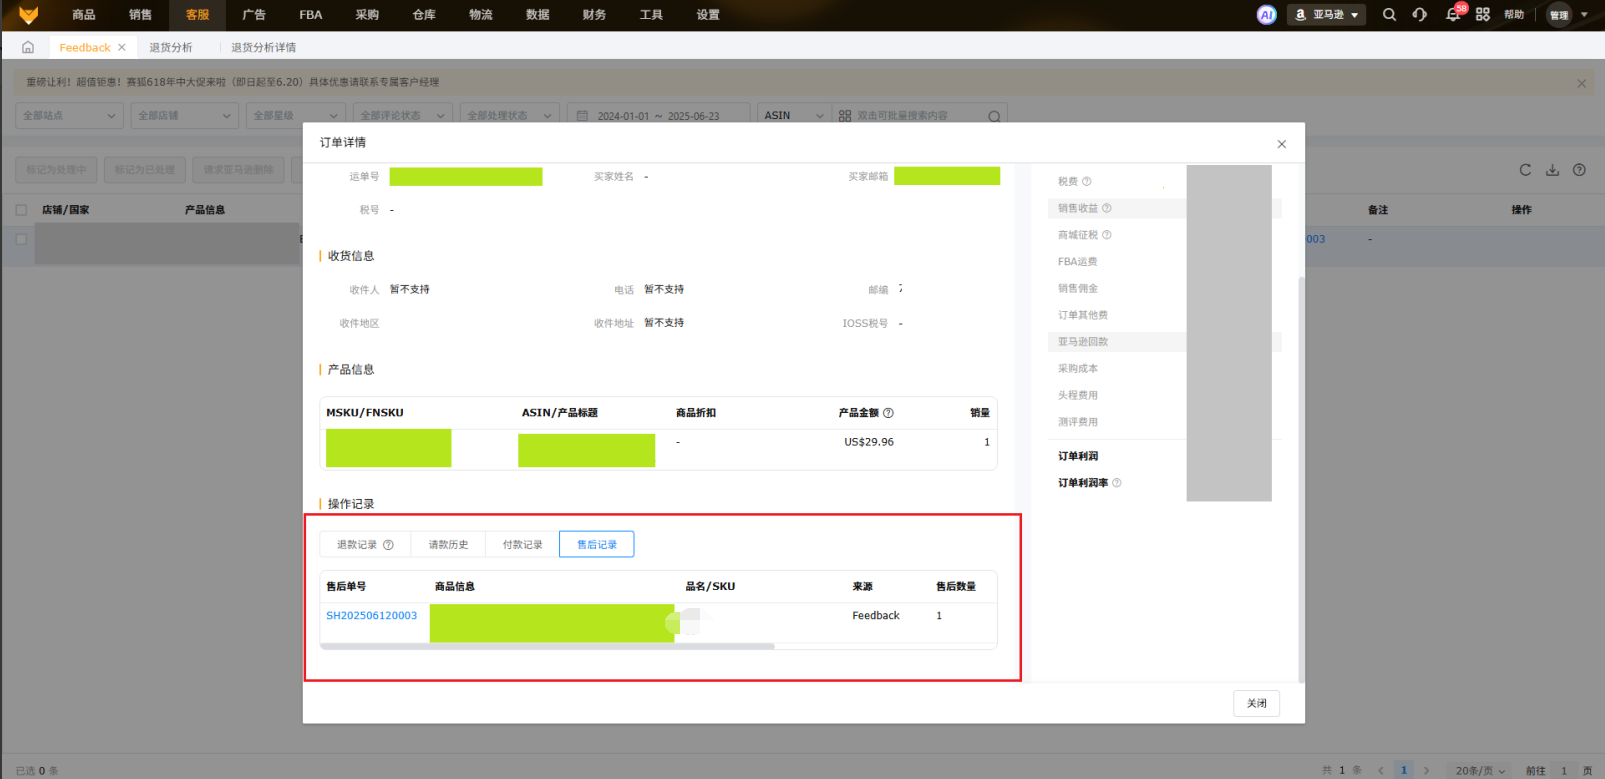1605x779 pixels.
Task: Click the help icon next to 销售收益
Action: pyautogui.click(x=1107, y=208)
